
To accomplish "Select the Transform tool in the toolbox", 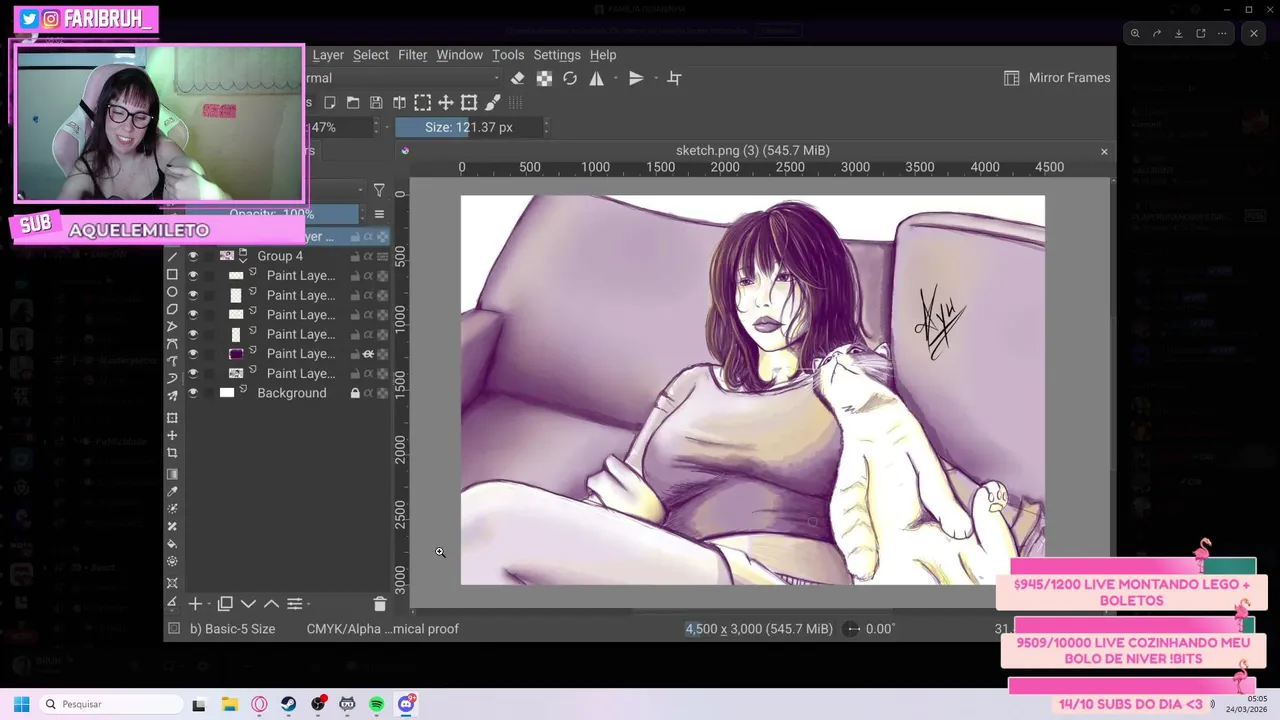I will pyautogui.click(x=172, y=418).
